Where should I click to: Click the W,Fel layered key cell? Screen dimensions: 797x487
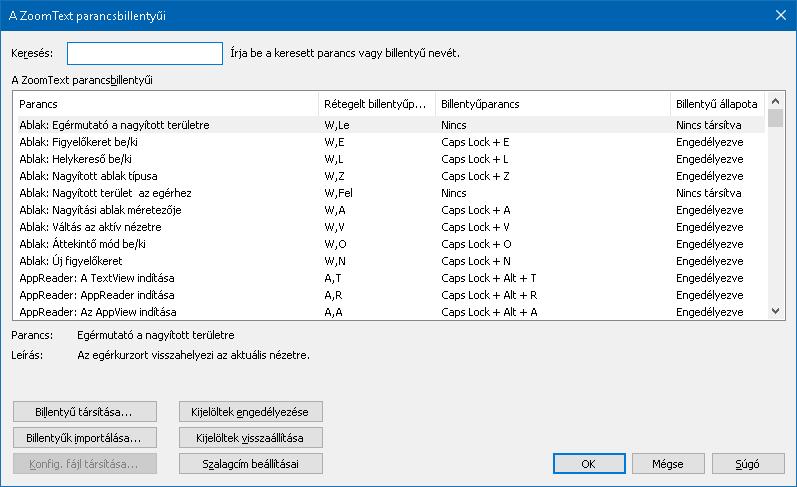tap(339, 193)
